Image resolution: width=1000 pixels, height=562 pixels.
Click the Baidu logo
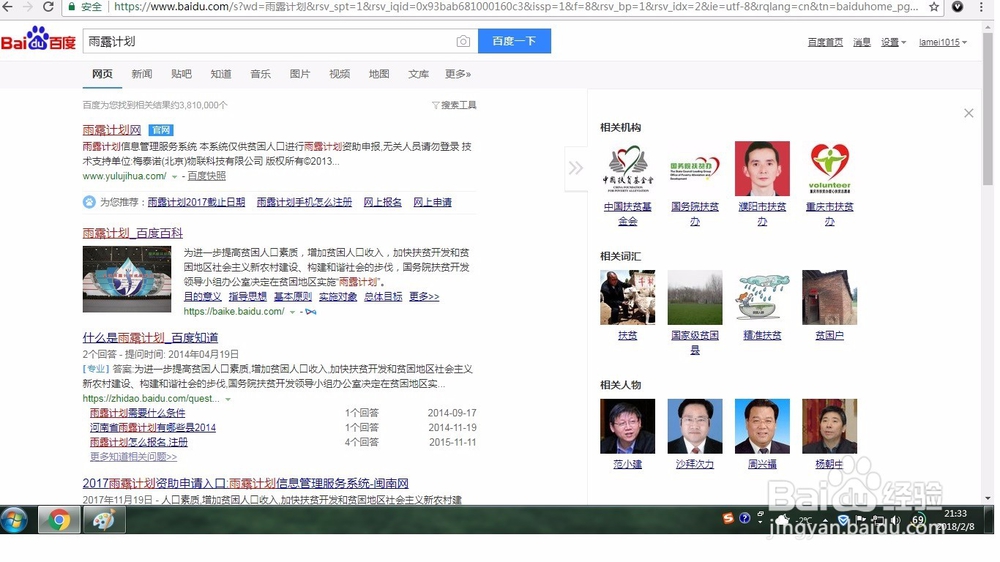tap(38, 40)
